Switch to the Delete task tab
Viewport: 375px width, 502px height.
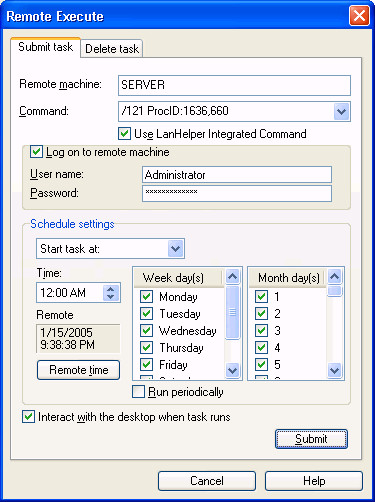[112, 49]
